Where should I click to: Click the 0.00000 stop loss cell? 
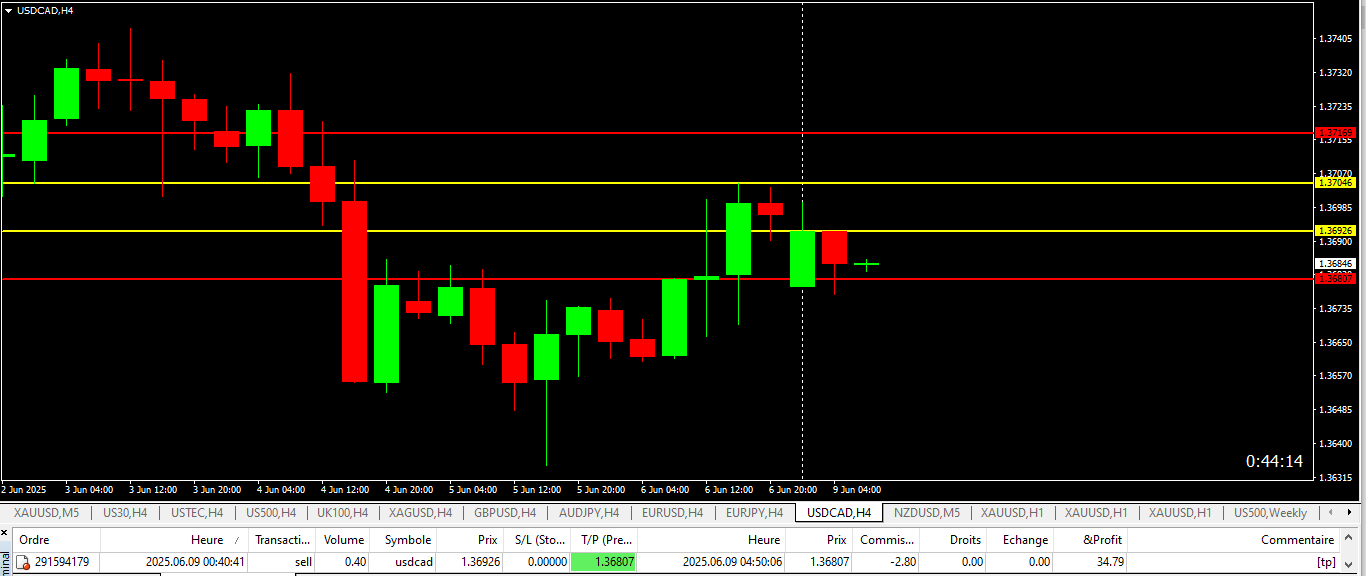click(x=547, y=562)
